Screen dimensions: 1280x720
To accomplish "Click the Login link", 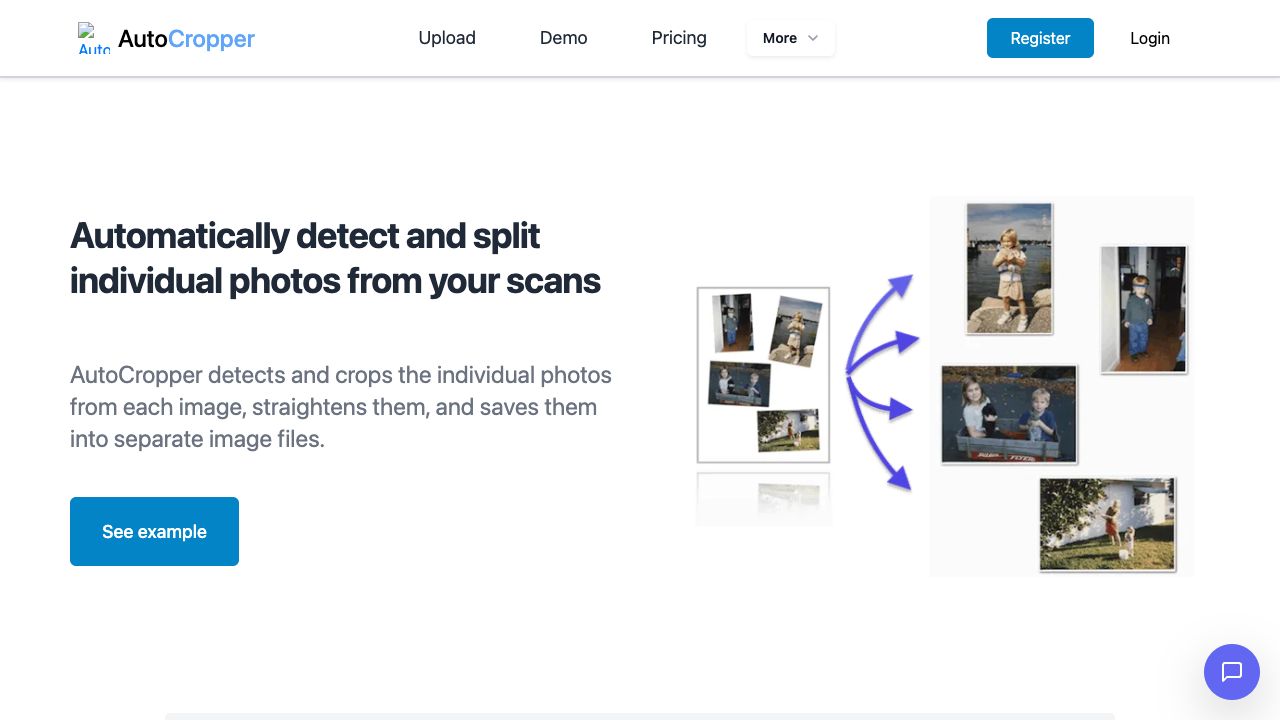I will click(x=1149, y=38).
